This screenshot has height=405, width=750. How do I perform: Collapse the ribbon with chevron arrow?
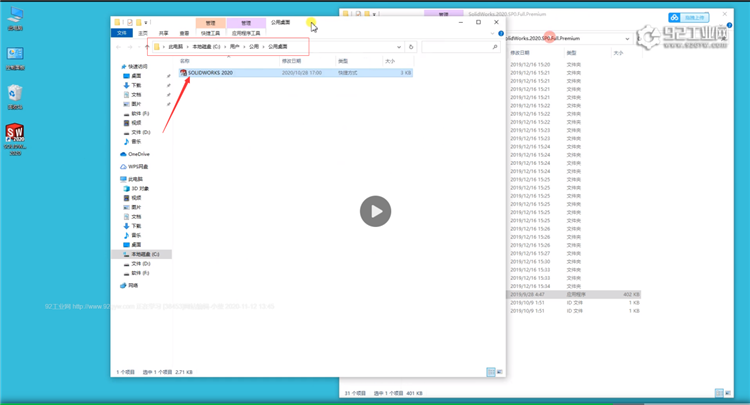493,33
